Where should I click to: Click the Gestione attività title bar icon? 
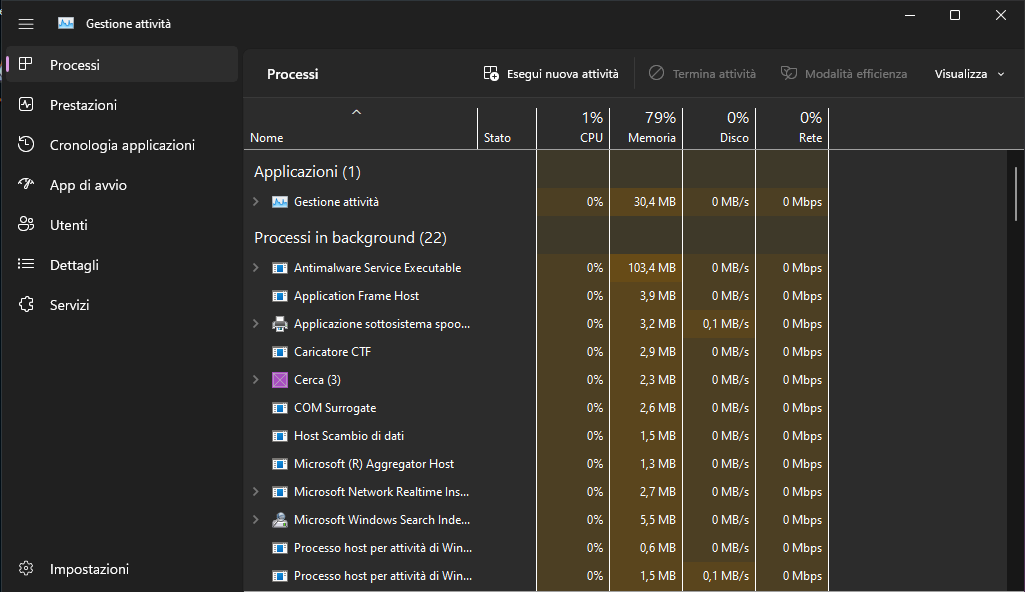[66, 24]
